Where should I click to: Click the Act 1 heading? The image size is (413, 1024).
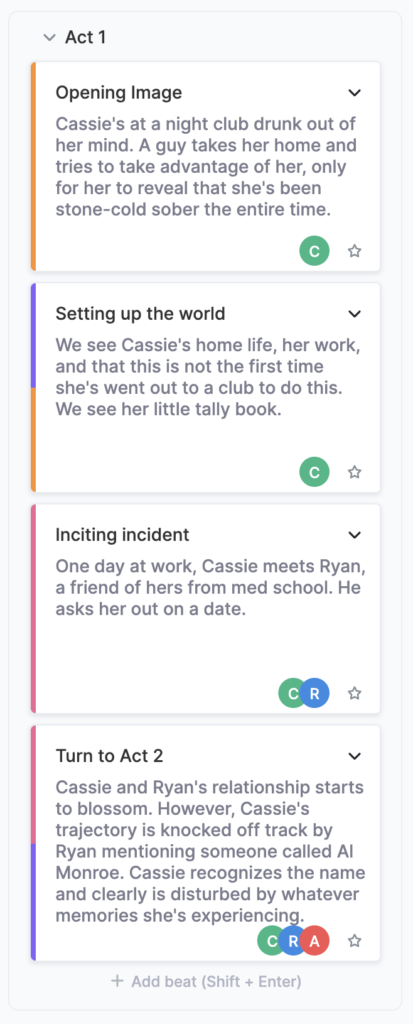85,37
